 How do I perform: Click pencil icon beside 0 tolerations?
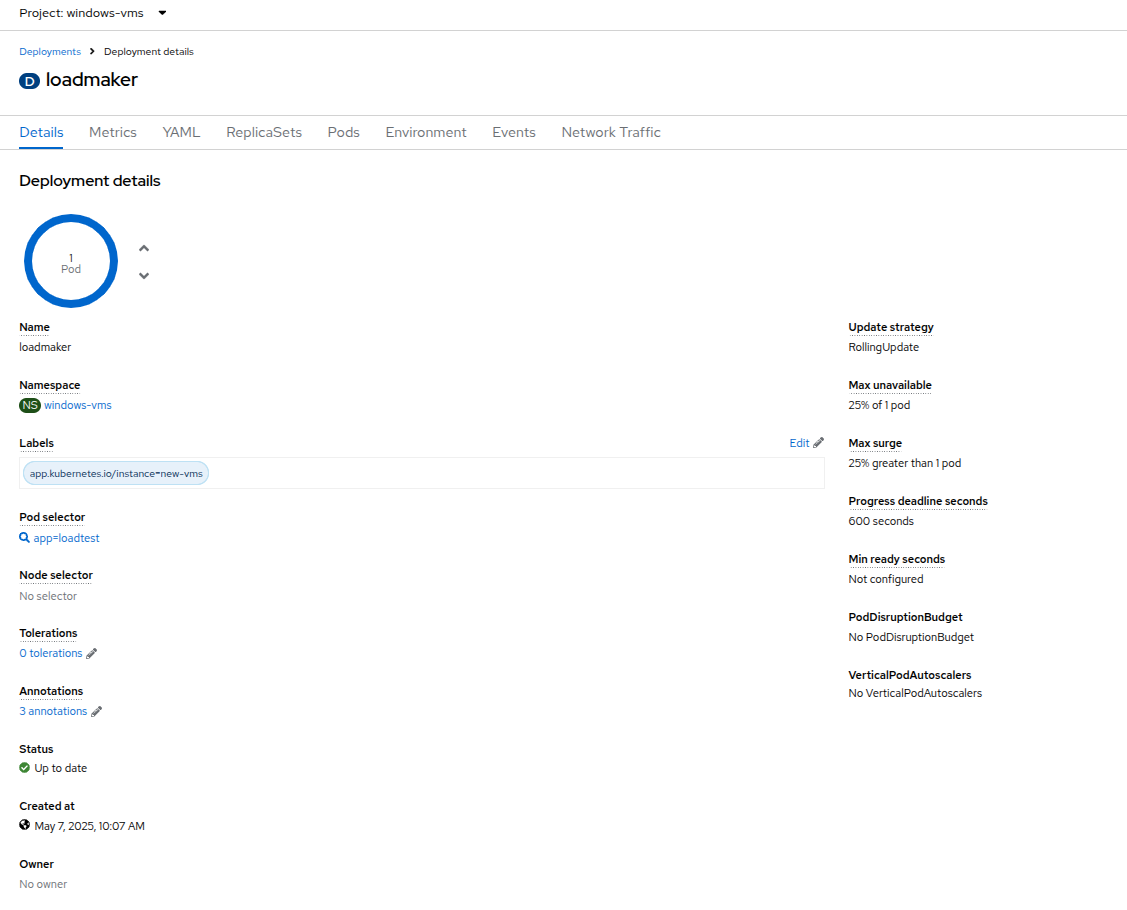click(92, 654)
